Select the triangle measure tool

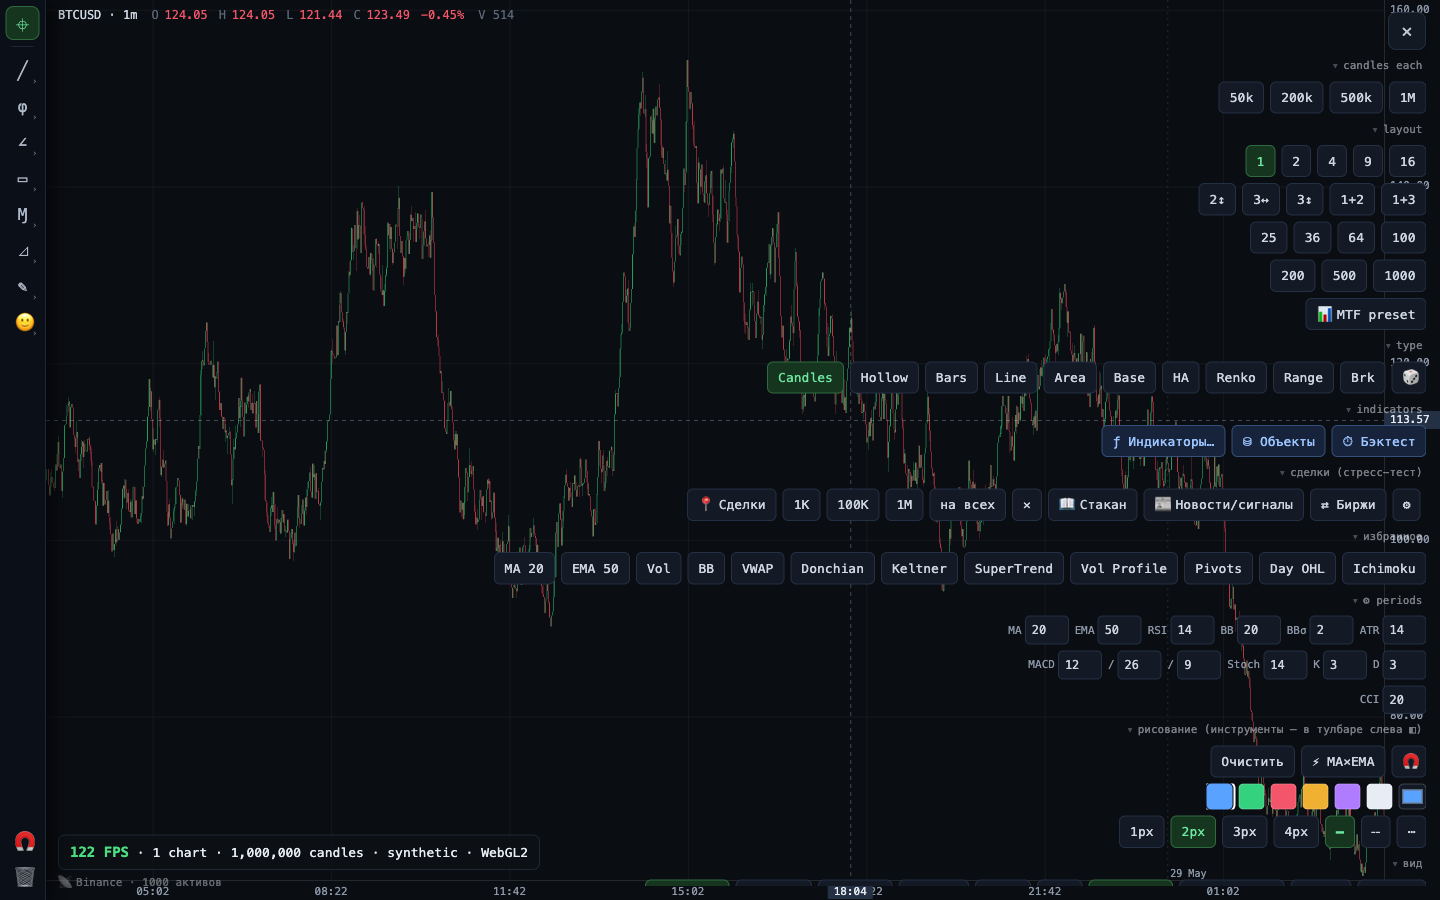point(22,251)
